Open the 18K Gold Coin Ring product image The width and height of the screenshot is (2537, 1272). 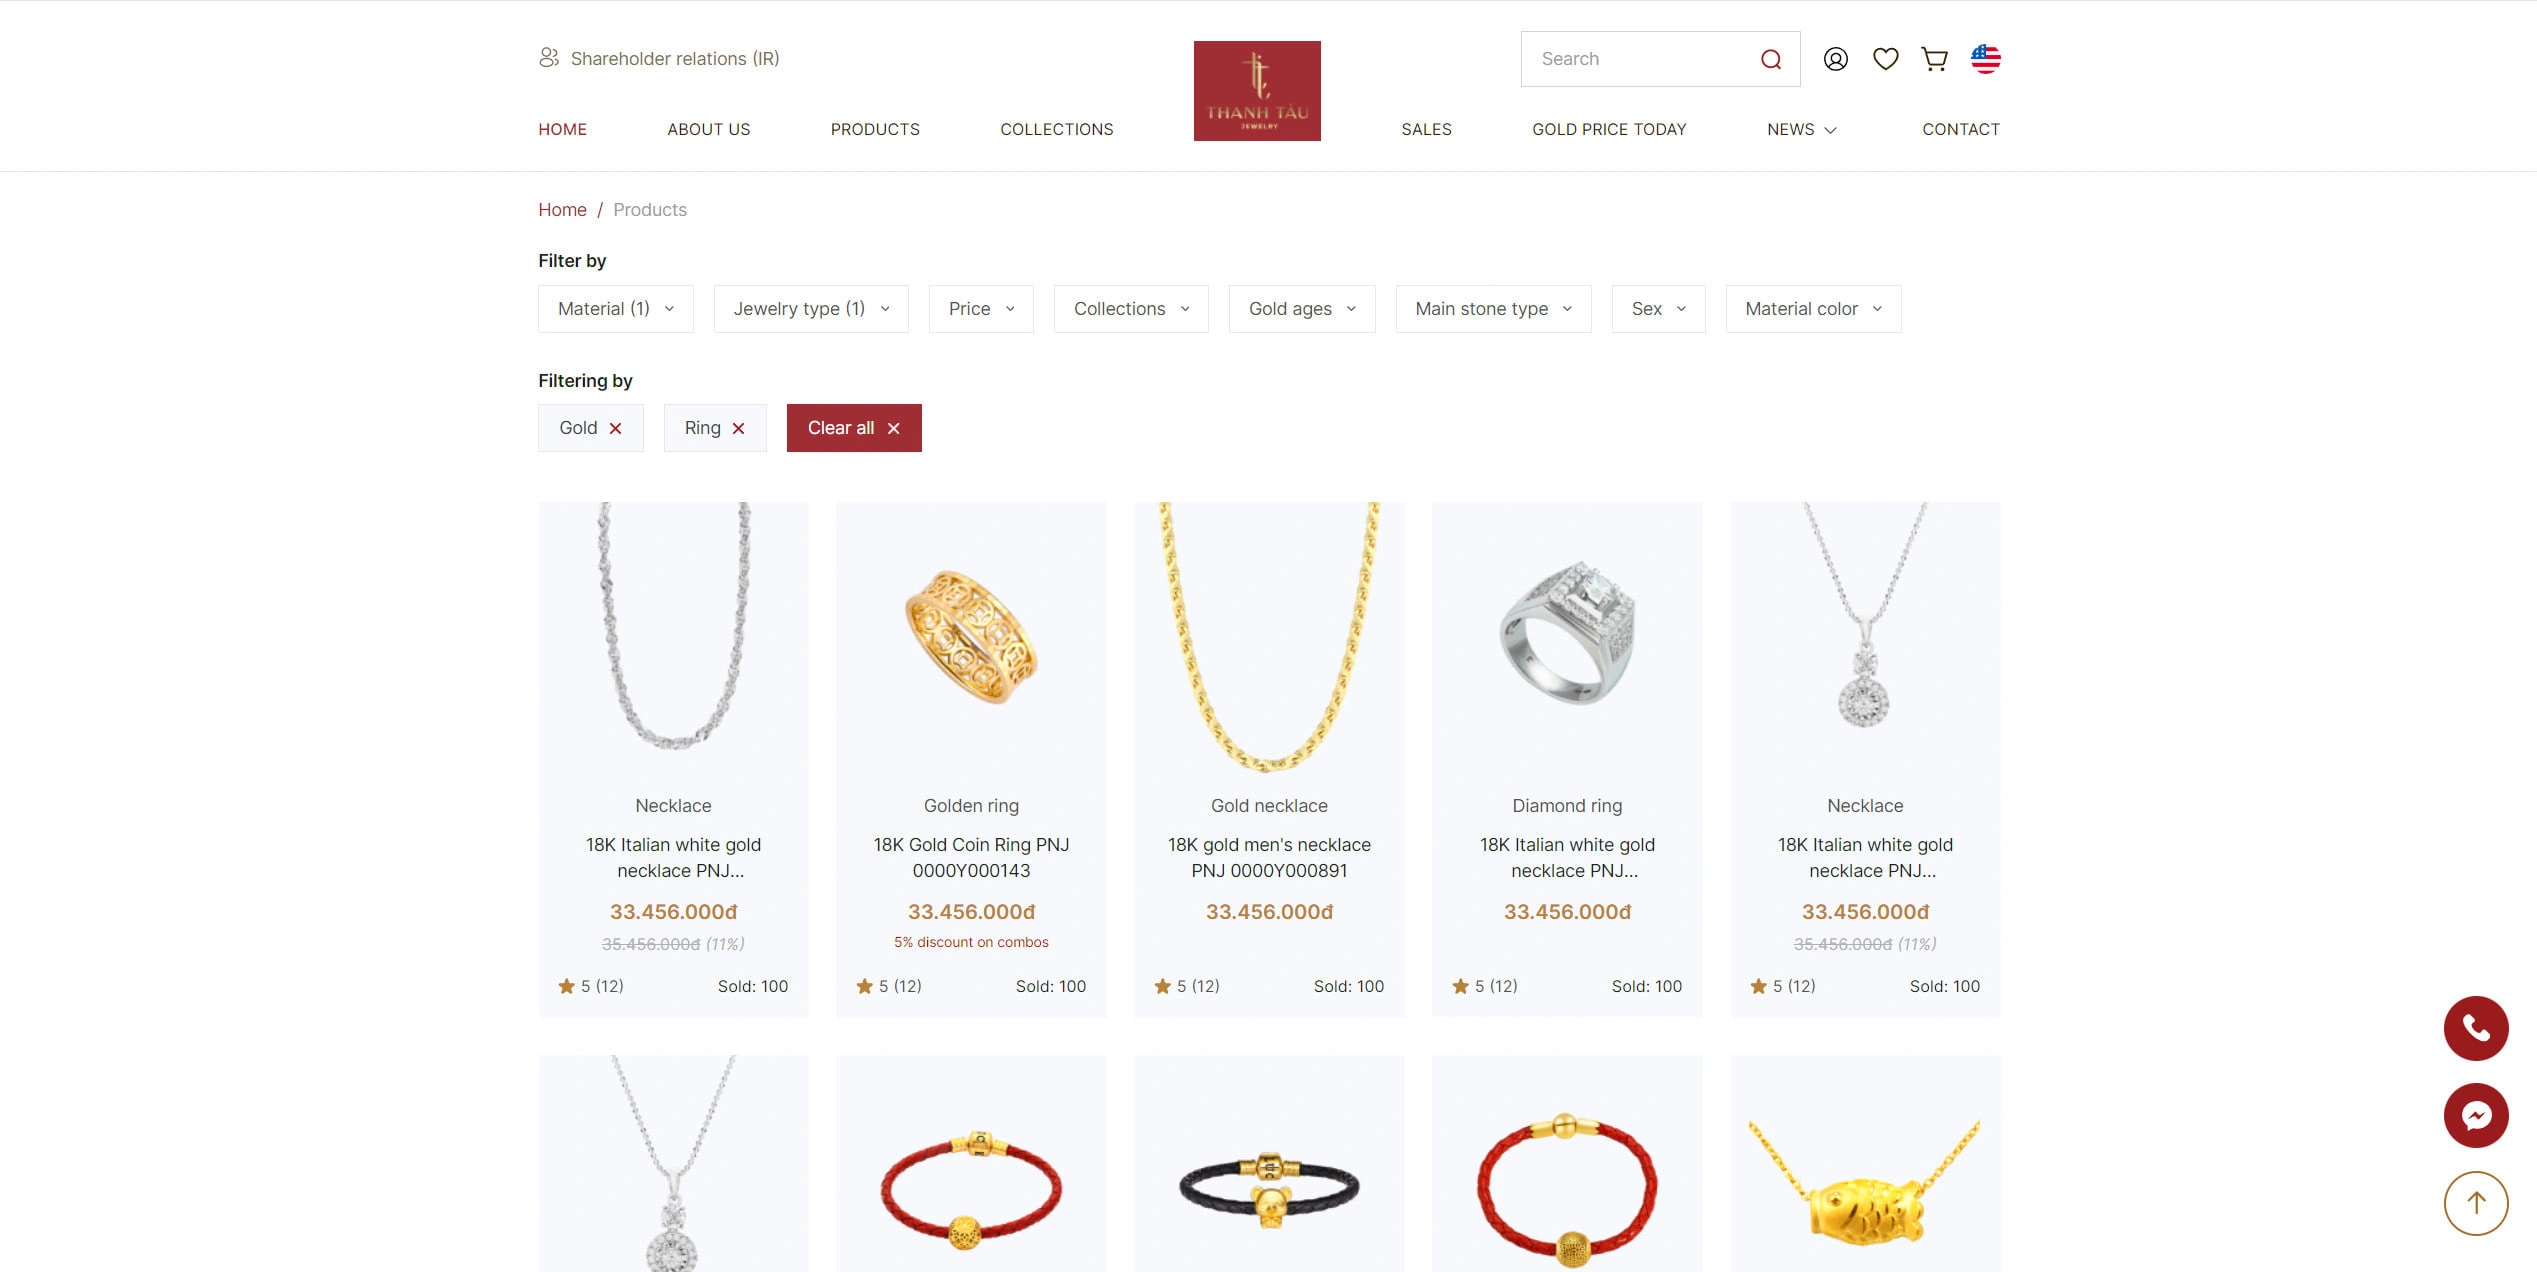[x=971, y=637]
